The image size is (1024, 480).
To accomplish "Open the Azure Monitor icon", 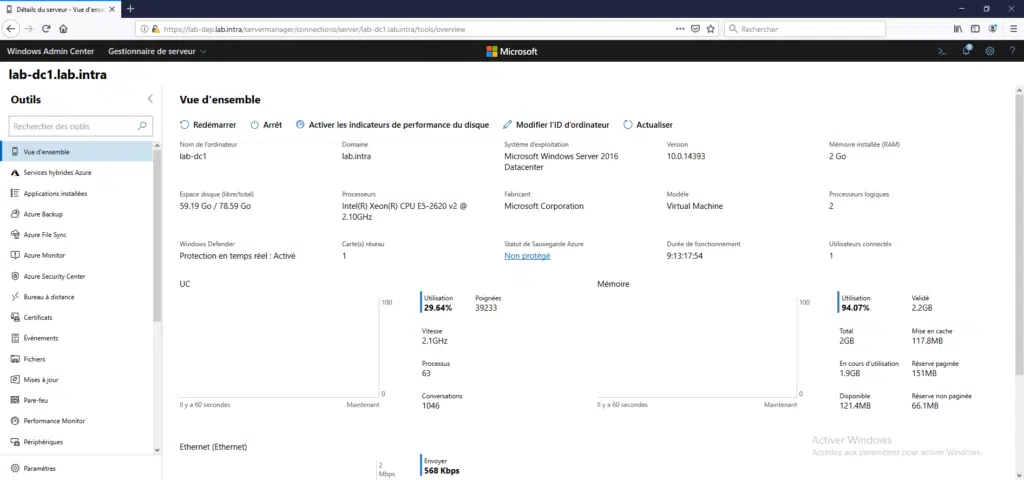I will pos(15,255).
